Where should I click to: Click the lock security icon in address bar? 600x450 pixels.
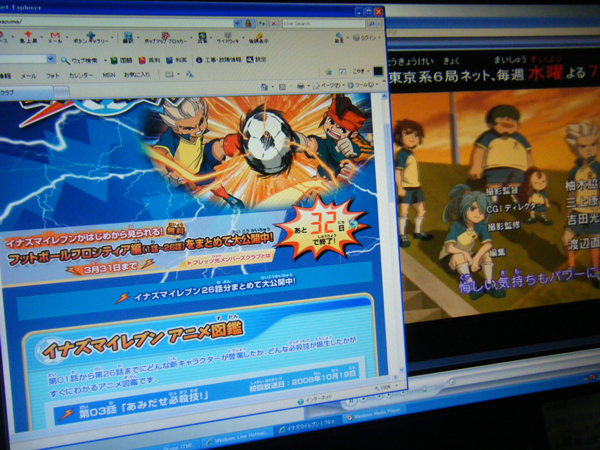click(248, 24)
